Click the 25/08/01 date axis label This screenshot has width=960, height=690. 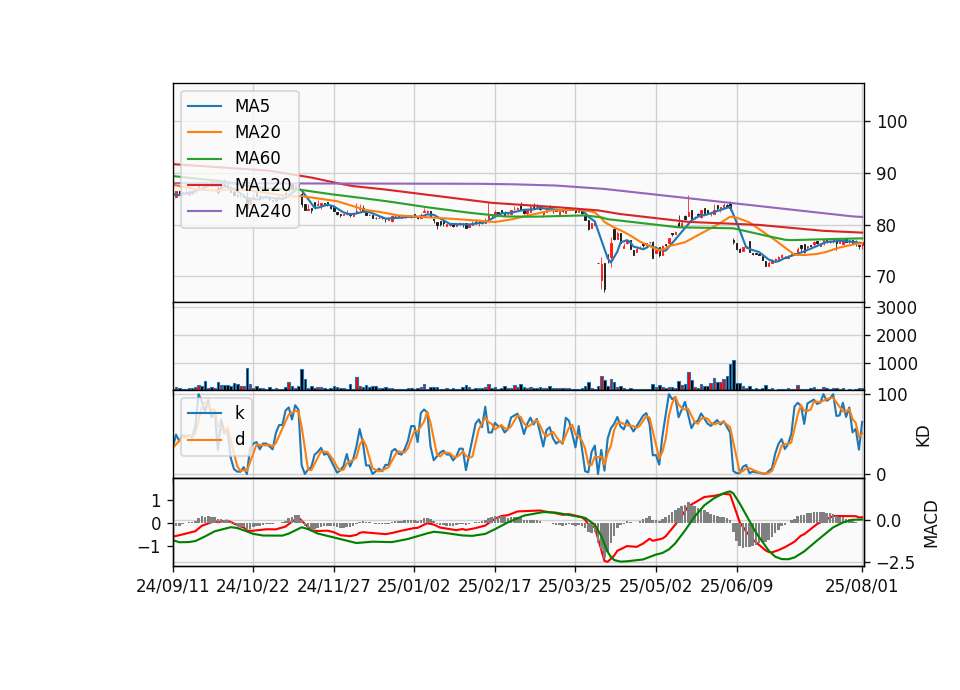pos(862,586)
